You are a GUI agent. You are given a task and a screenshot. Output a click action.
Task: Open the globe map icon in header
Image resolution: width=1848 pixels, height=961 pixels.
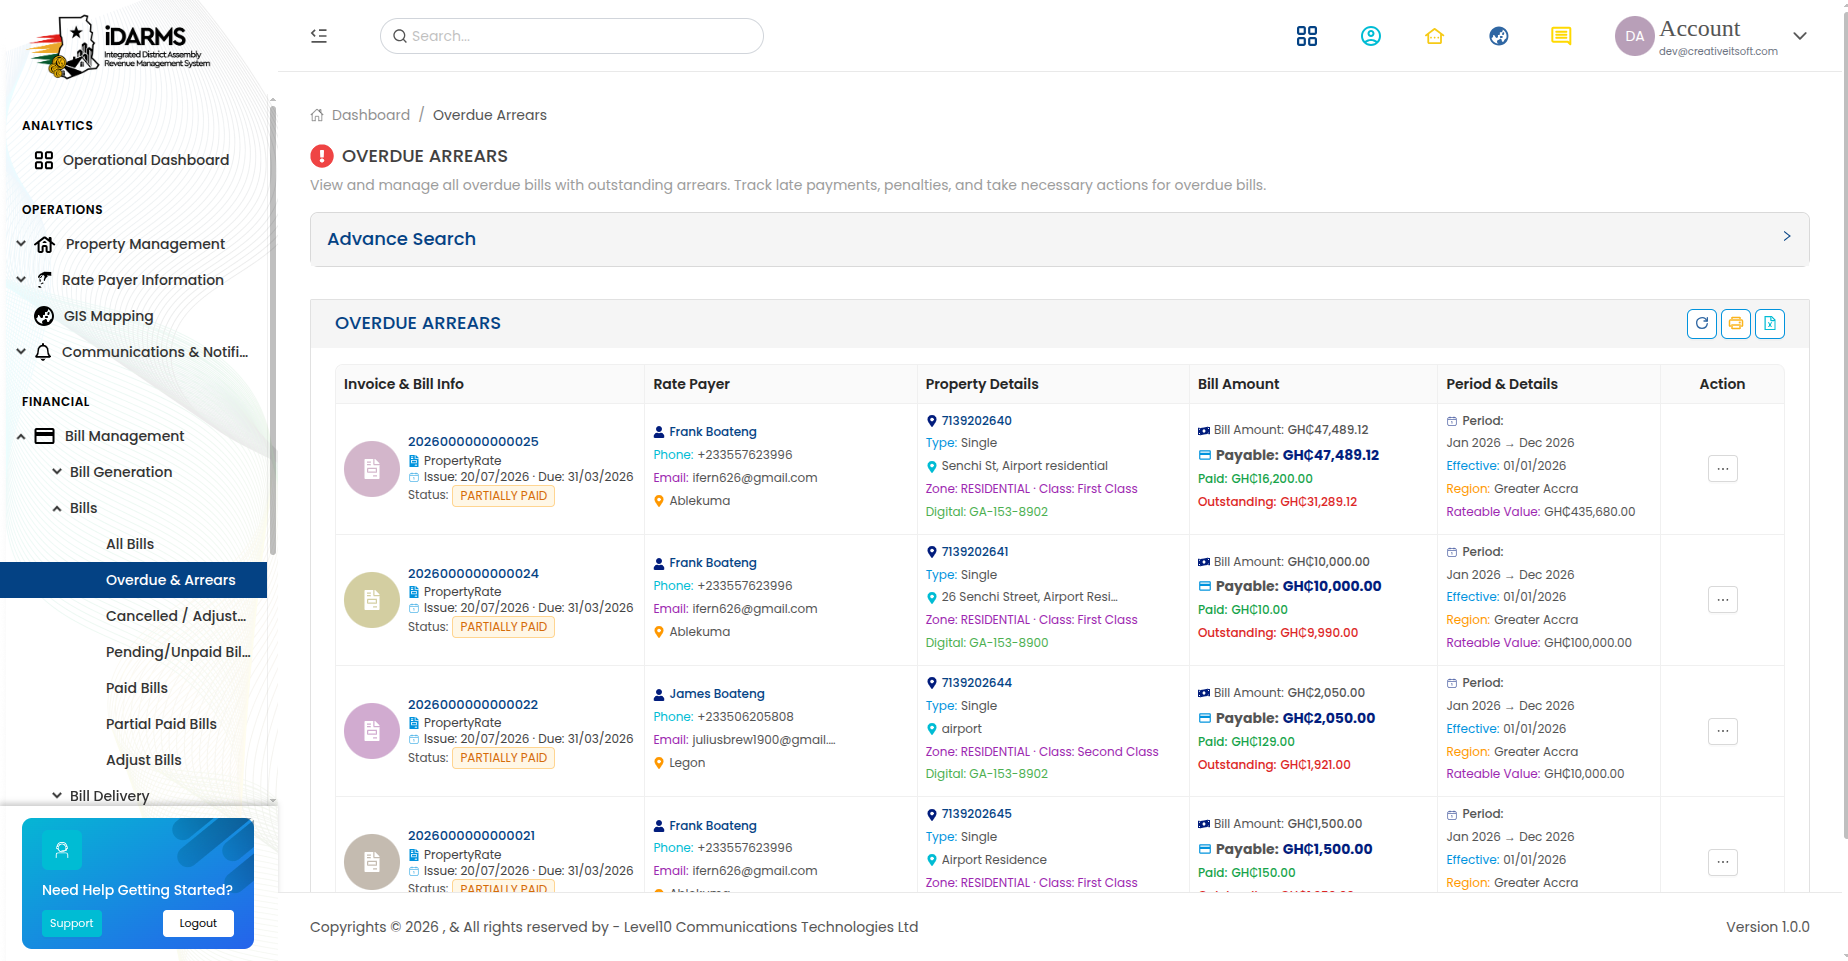tap(1498, 36)
